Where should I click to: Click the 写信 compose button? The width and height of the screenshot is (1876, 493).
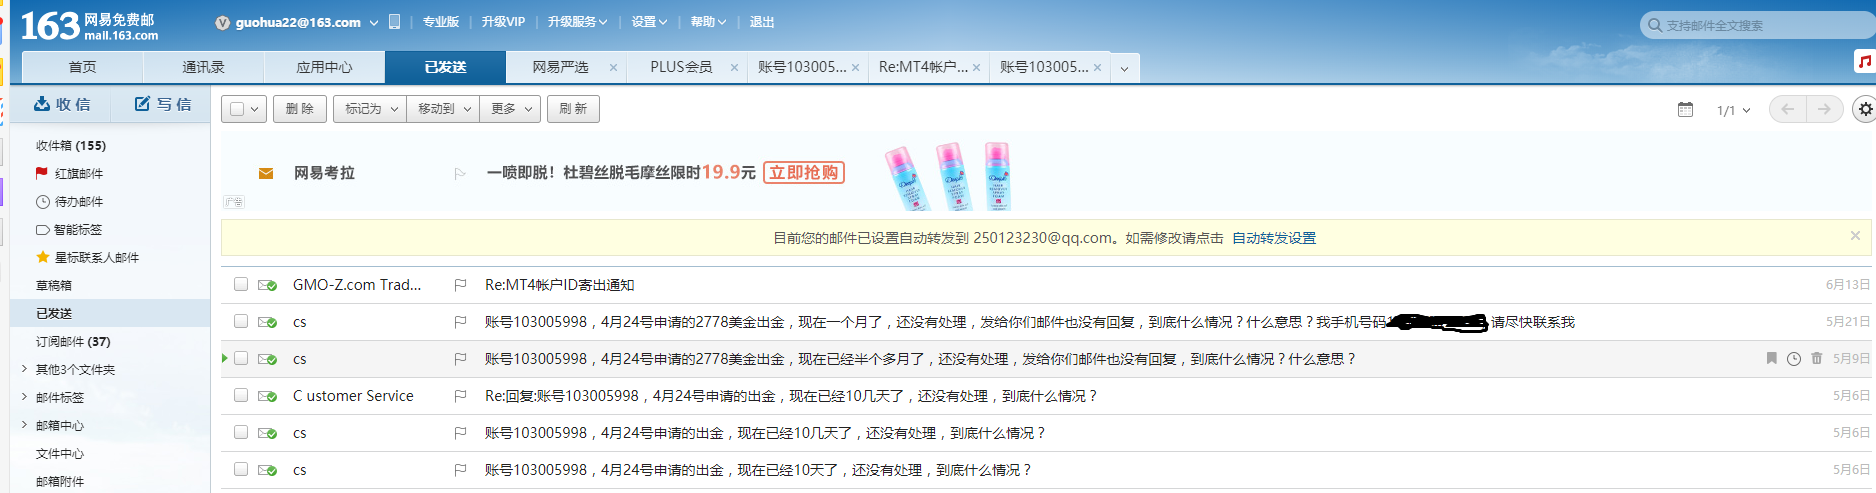coord(162,104)
